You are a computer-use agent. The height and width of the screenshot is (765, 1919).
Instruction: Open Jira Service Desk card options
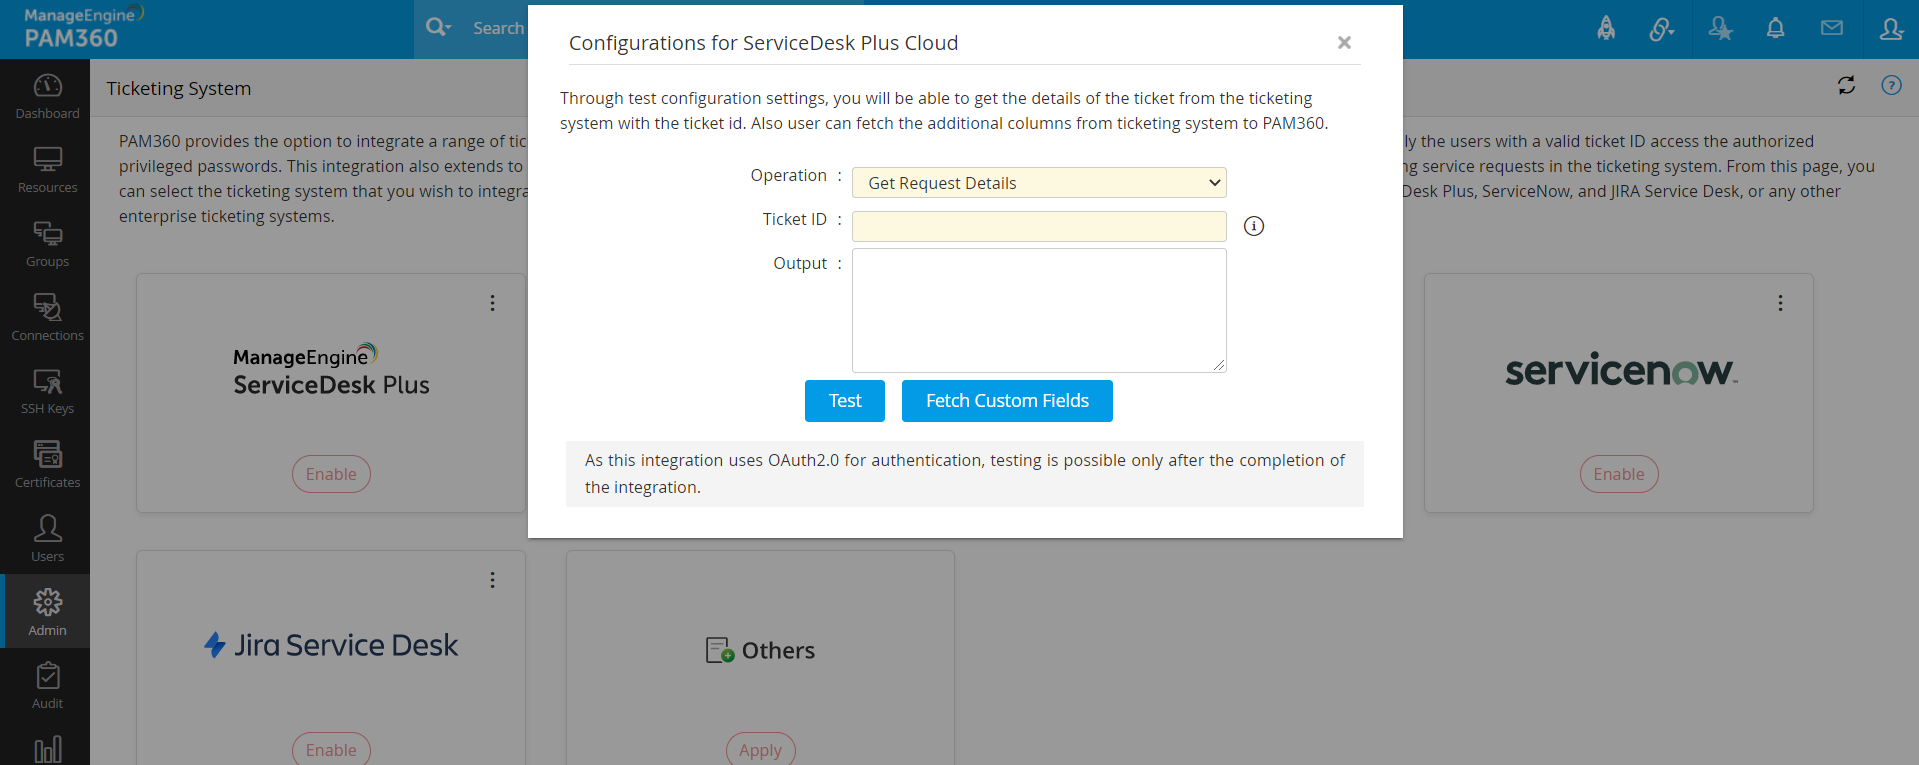point(492,580)
